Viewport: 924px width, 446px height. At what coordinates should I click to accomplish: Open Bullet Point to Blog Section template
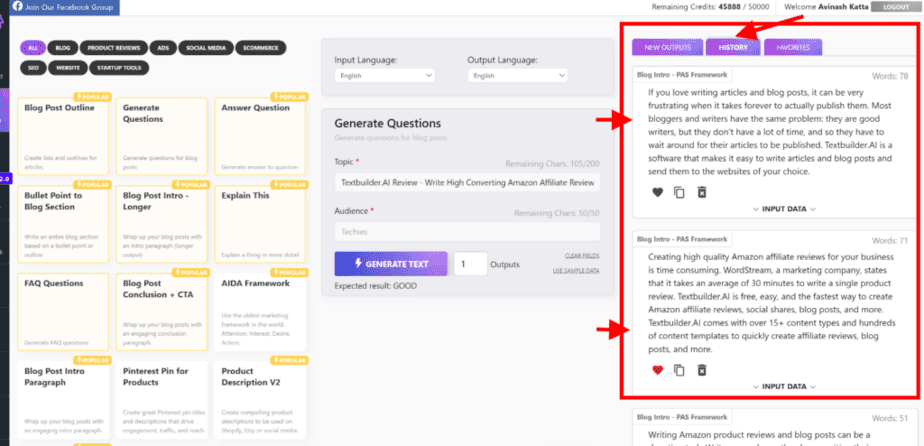coord(63,224)
